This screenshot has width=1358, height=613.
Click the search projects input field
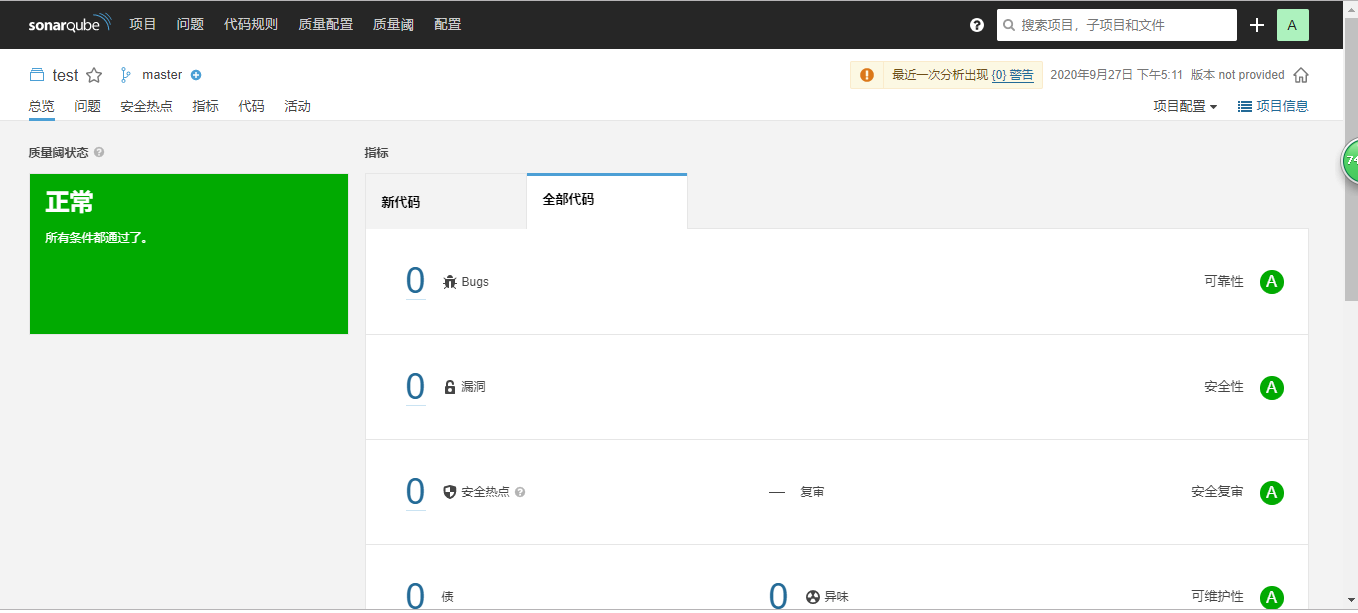point(1116,25)
